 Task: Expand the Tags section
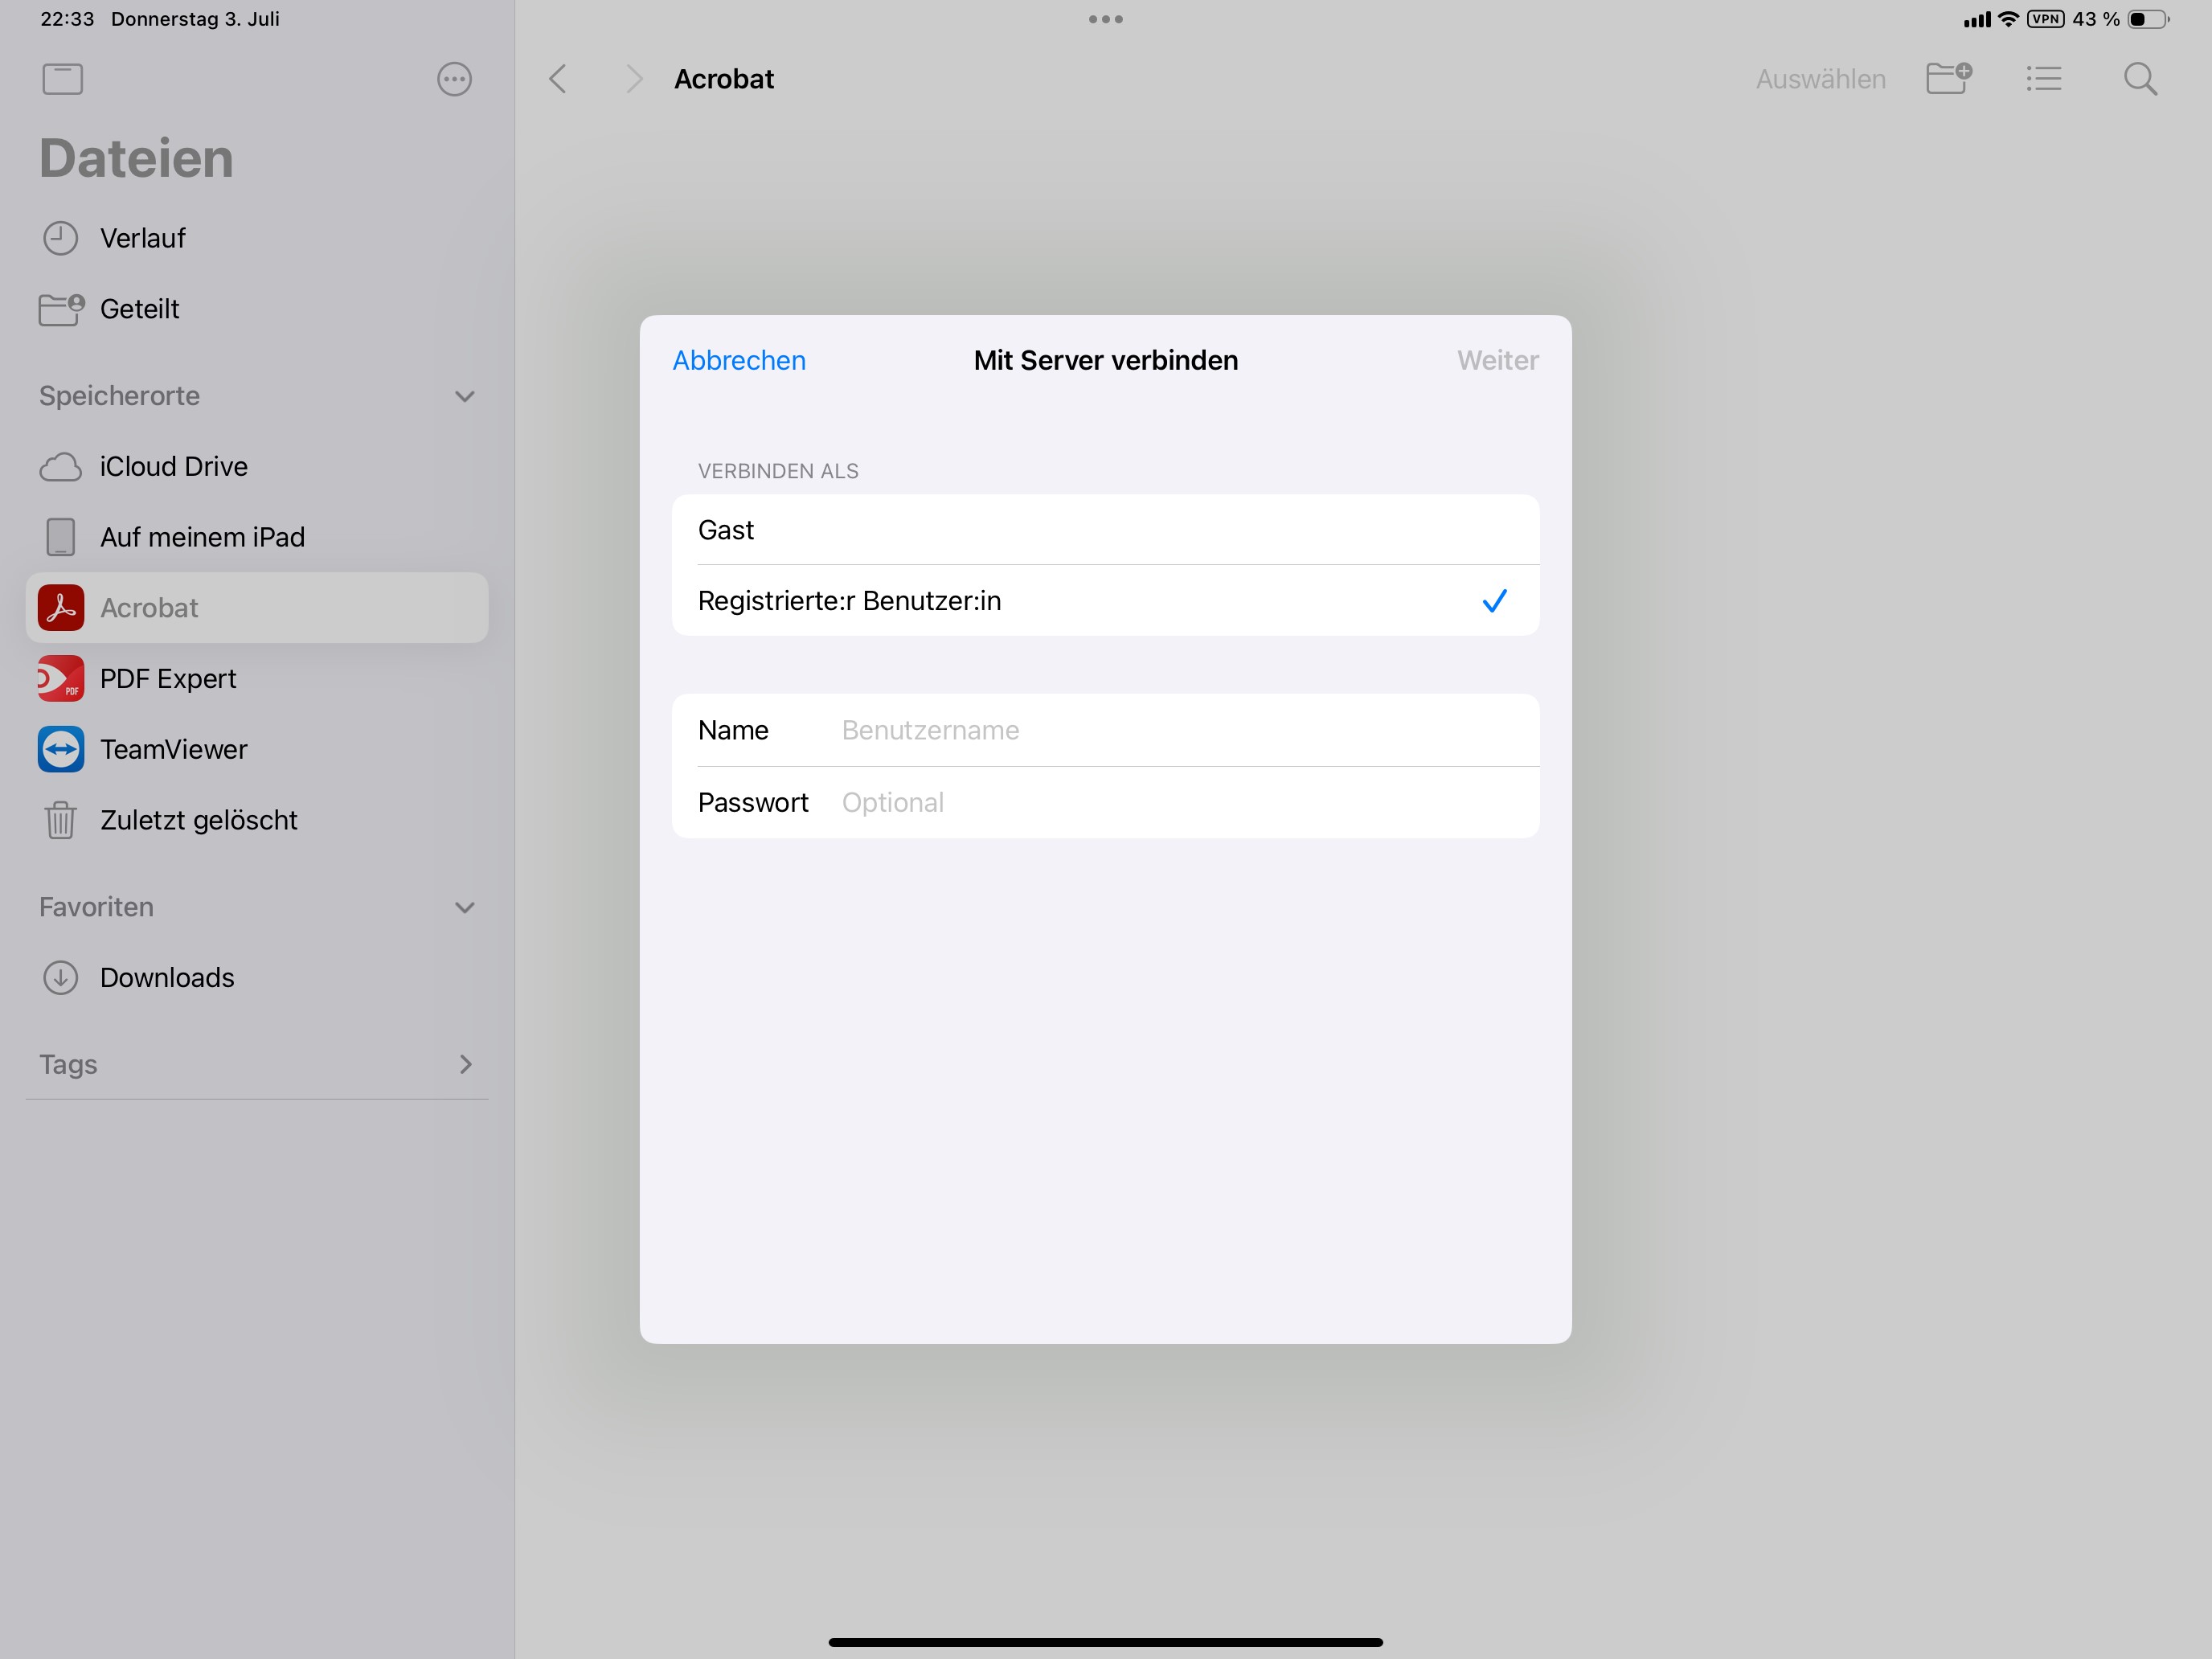pyautogui.click(x=464, y=1064)
